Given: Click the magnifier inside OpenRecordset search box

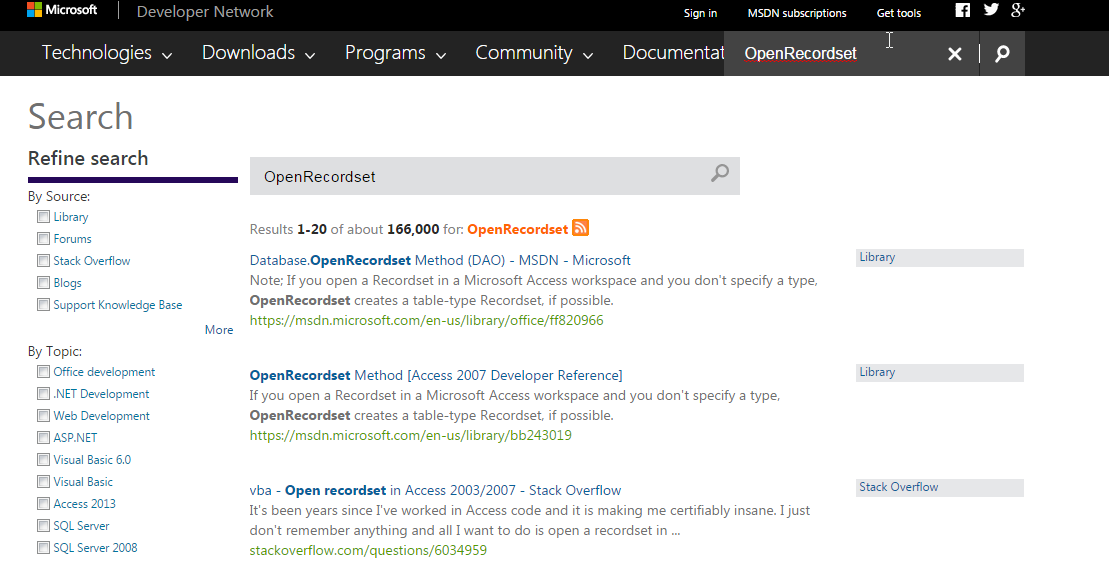Looking at the screenshot, I should [x=720, y=173].
